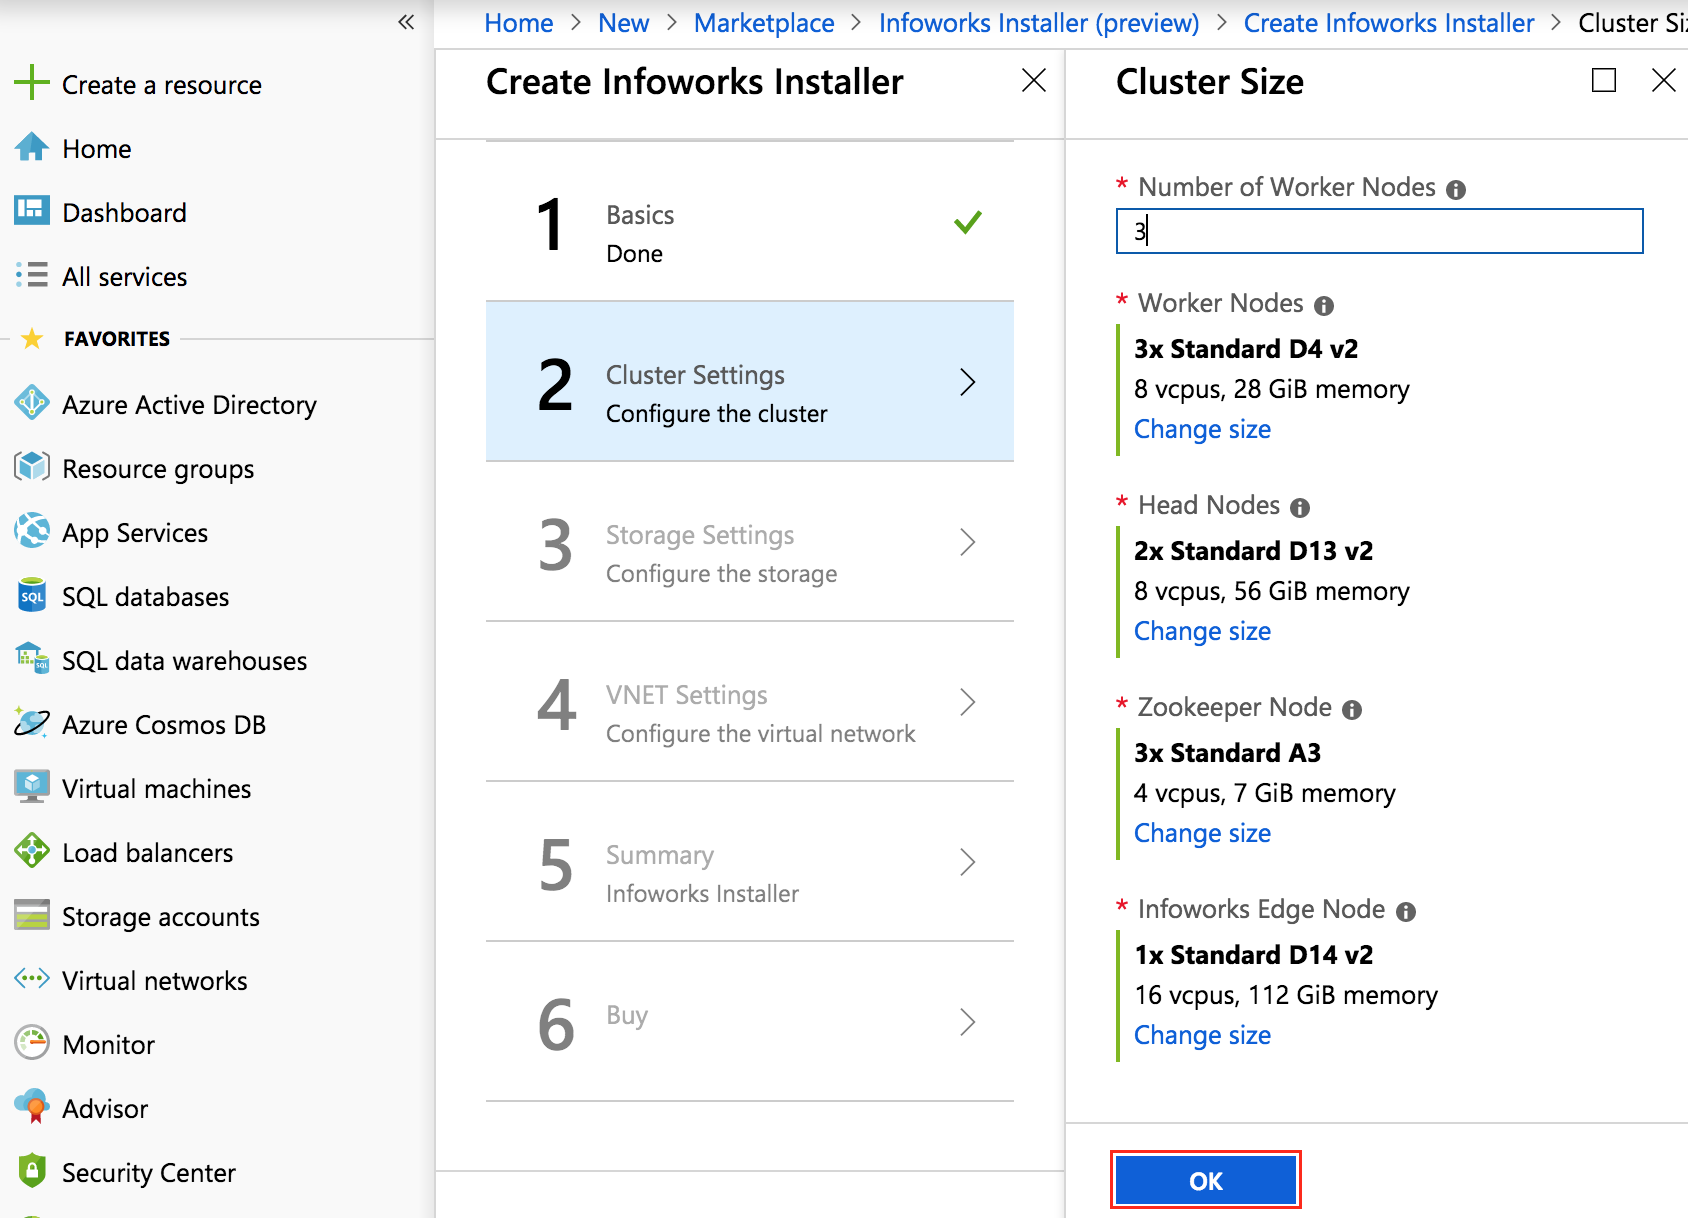Click the Security Center shield icon
Image resolution: width=1688 pixels, height=1218 pixels.
coord(32,1171)
